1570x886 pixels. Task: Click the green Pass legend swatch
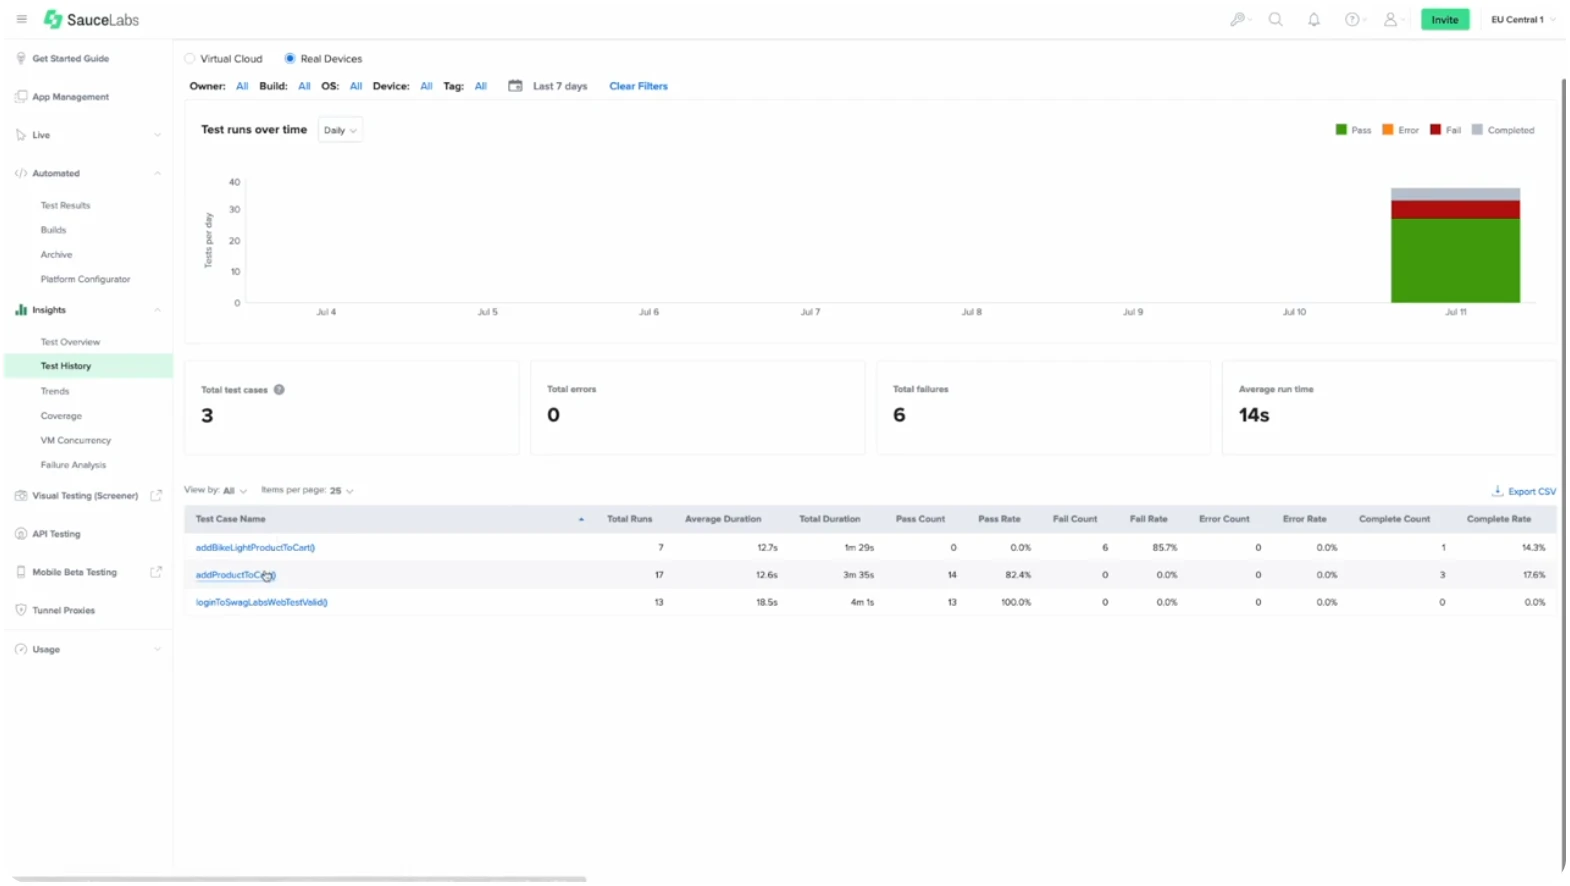click(1341, 130)
